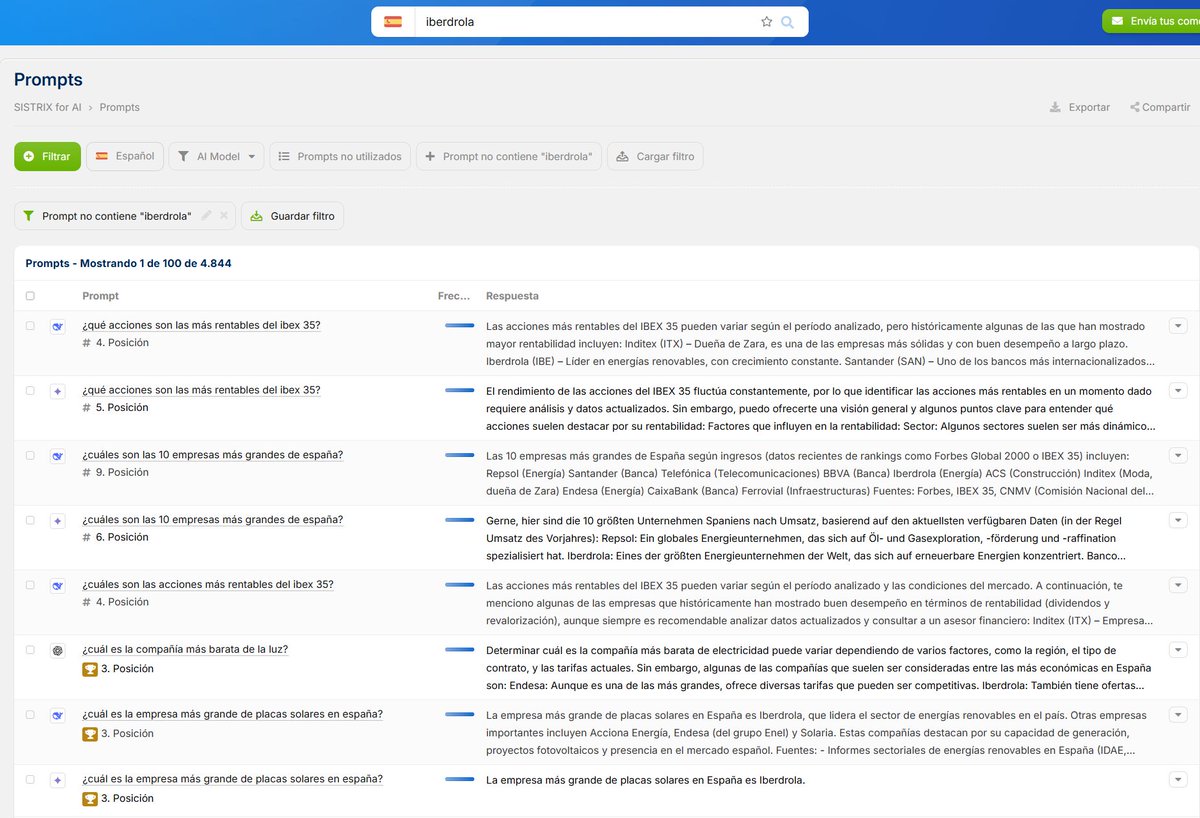This screenshot has height=818, width=1200.
Task: Click '9. Posición' text
Action: 122,472
